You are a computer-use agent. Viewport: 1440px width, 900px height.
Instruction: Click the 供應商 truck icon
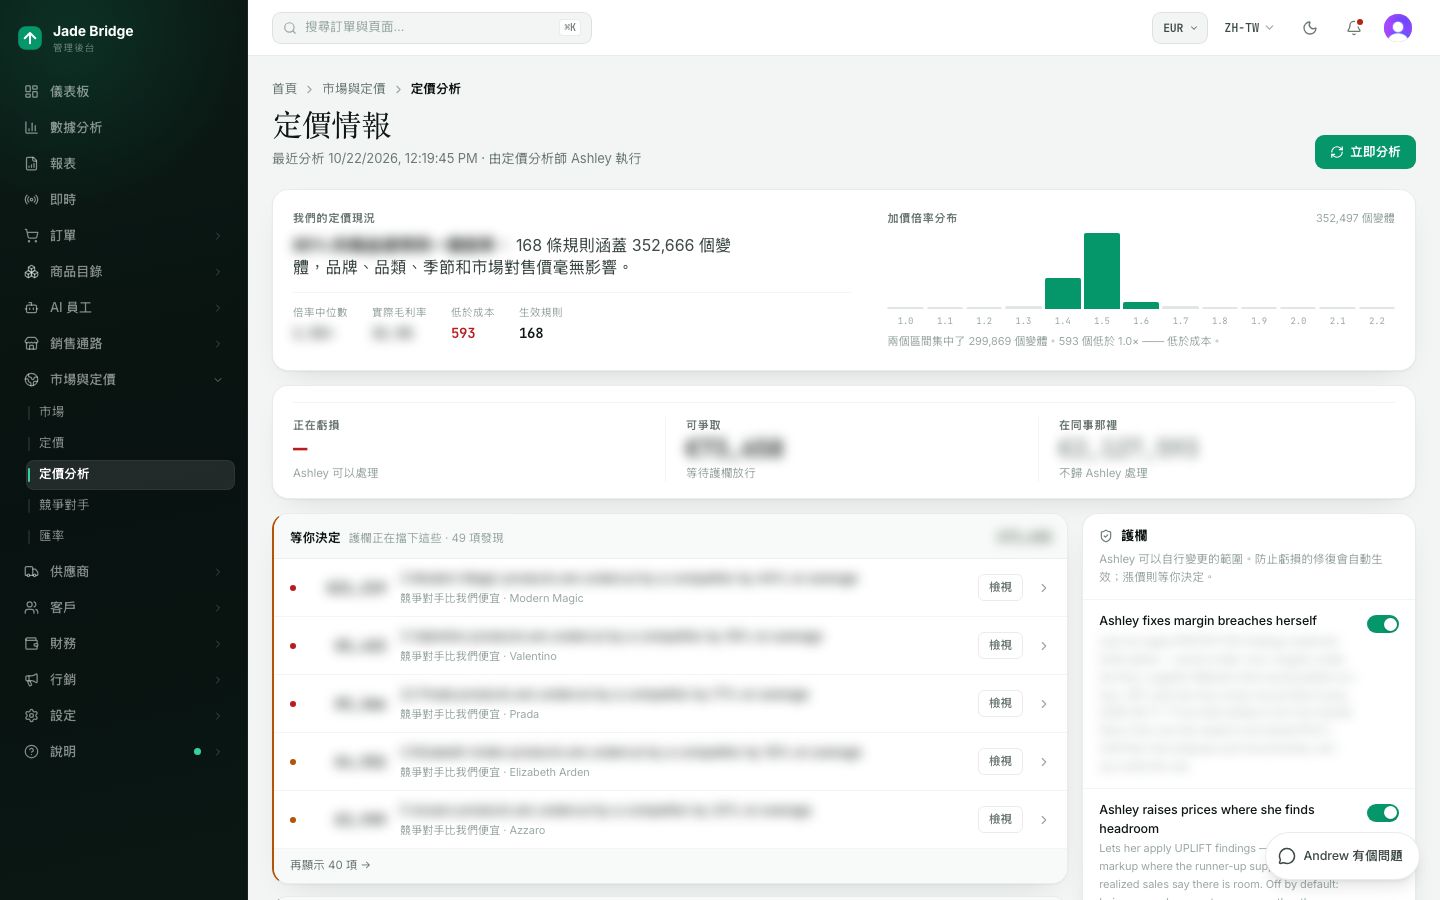pos(31,571)
